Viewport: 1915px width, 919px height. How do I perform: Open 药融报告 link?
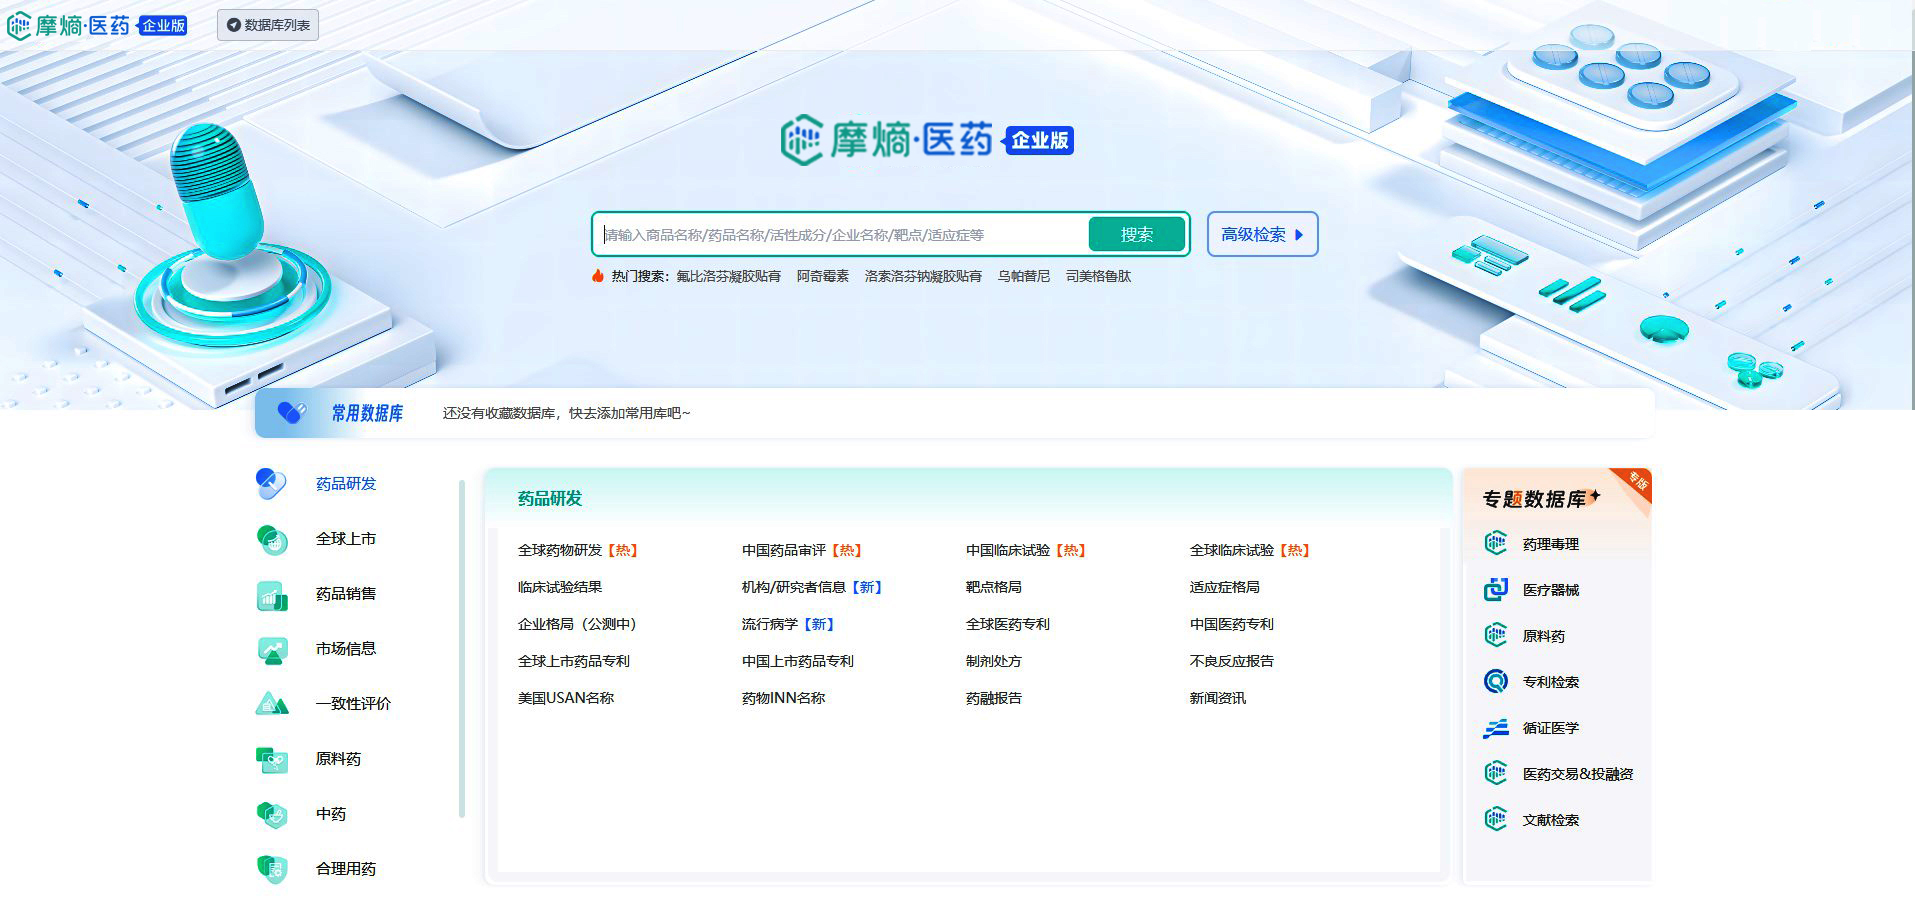[x=993, y=698]
